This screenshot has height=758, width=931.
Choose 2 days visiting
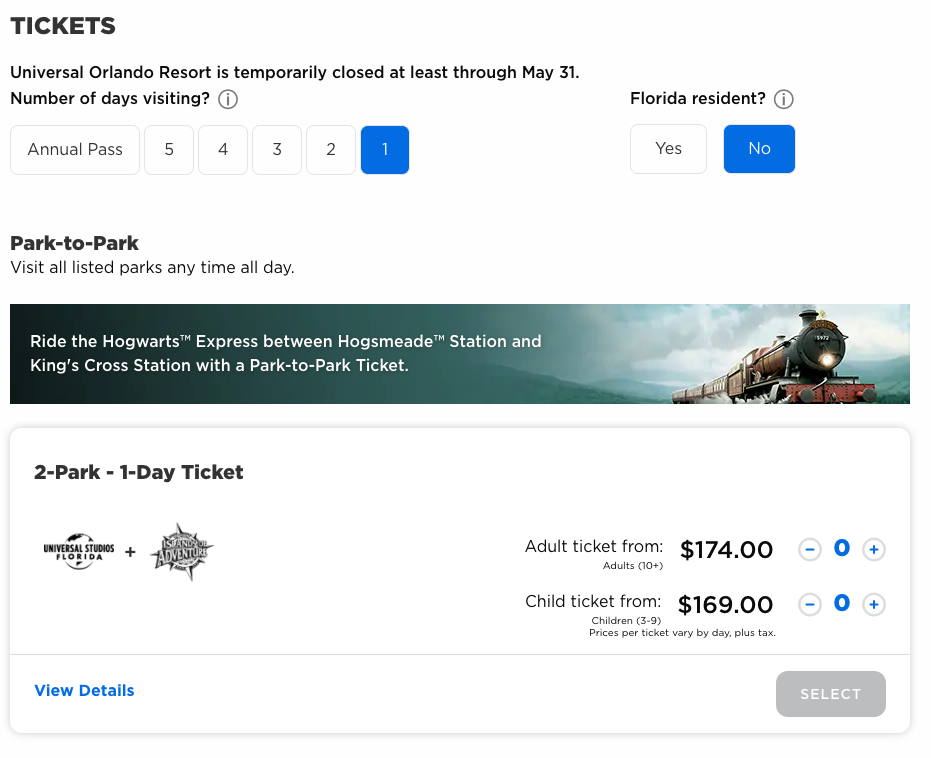331,150
